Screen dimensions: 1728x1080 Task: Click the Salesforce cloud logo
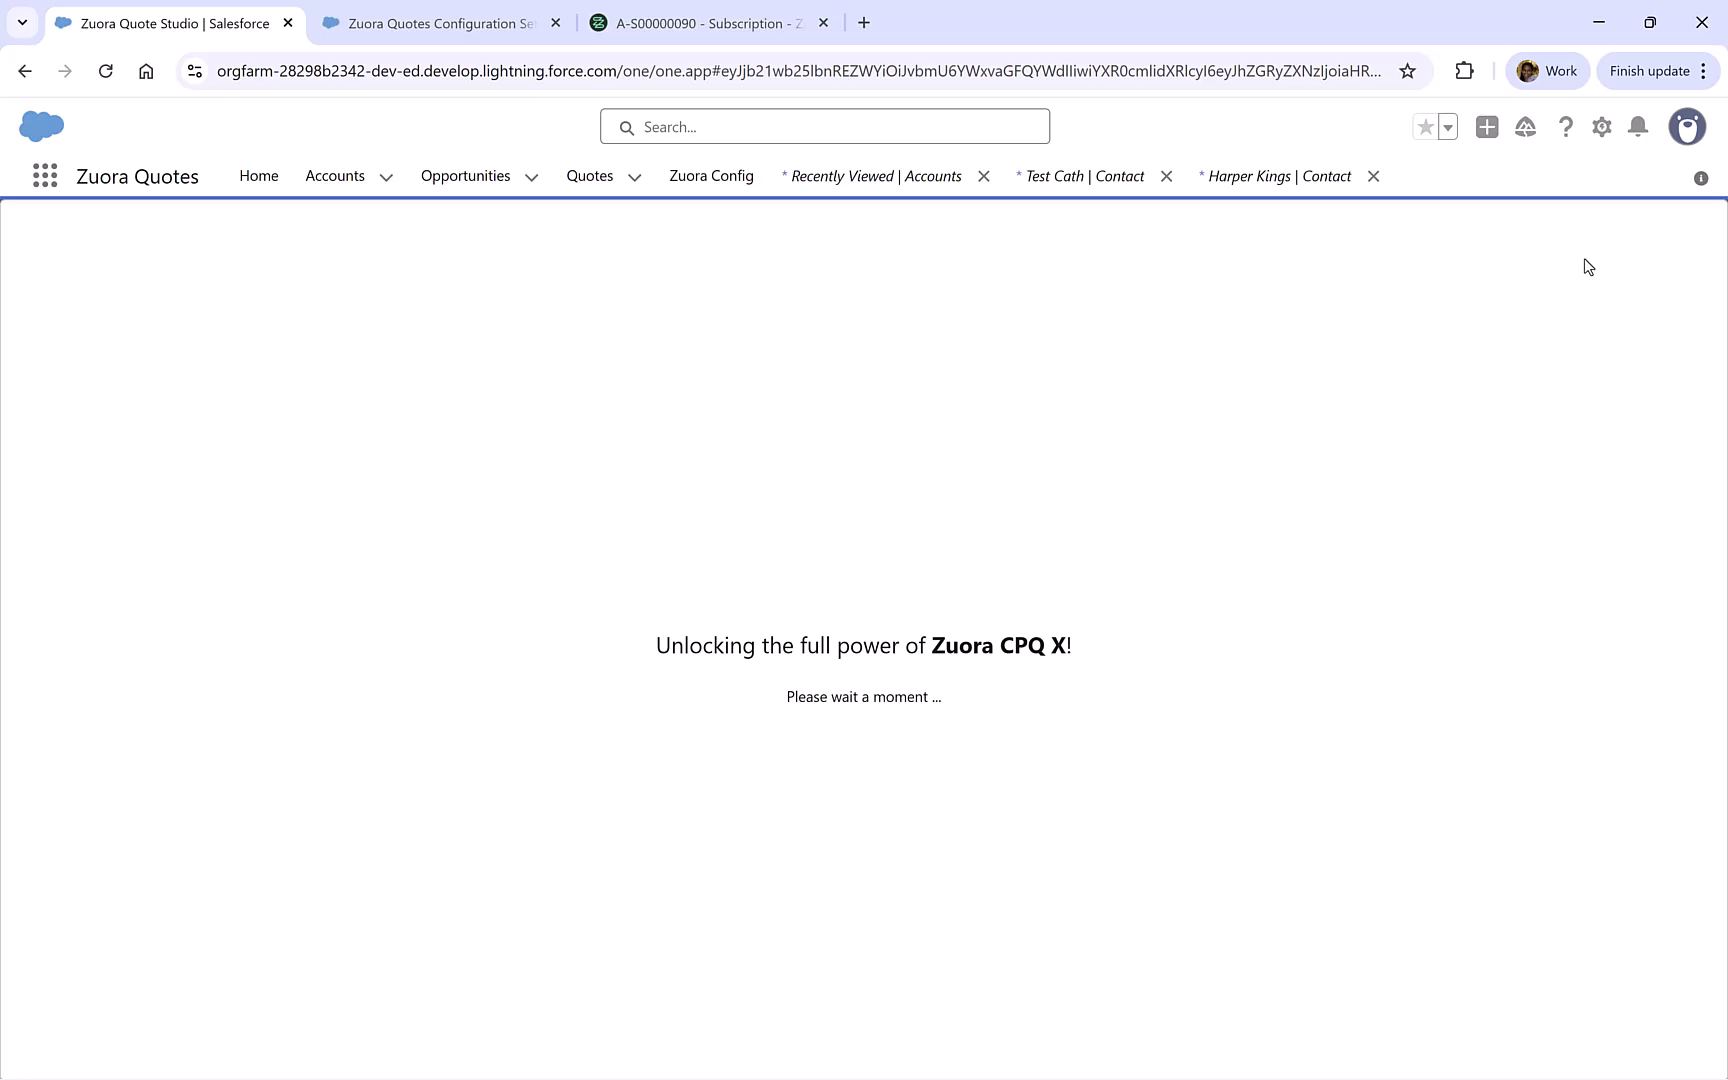(x=40, y=126)
